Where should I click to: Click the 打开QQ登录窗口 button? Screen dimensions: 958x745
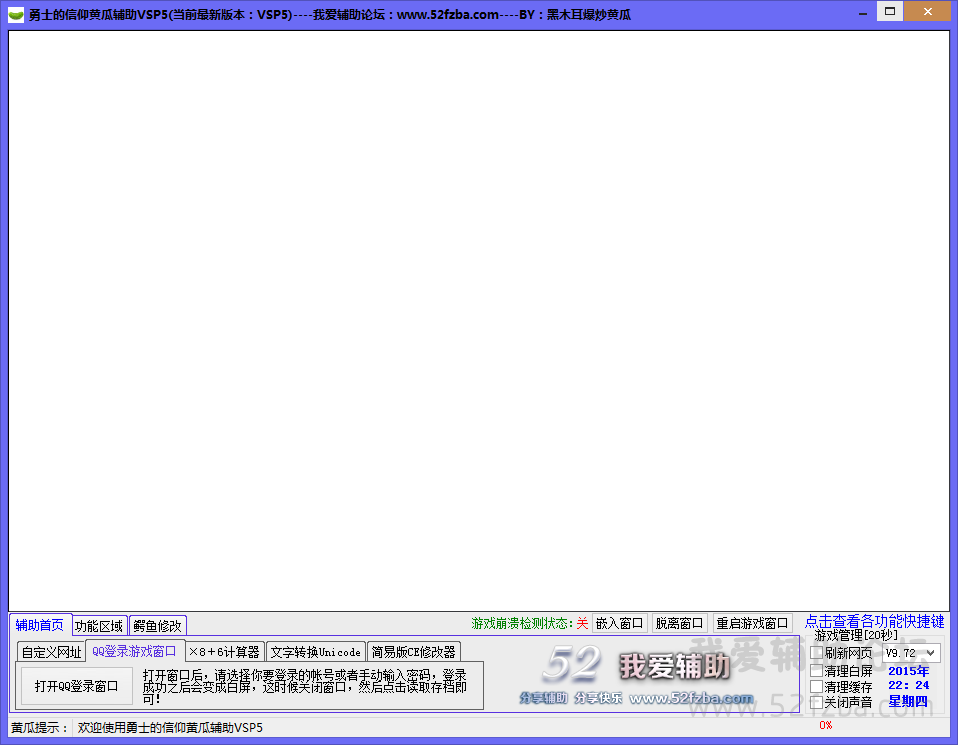pyautogui.click(x=76, y=686)
